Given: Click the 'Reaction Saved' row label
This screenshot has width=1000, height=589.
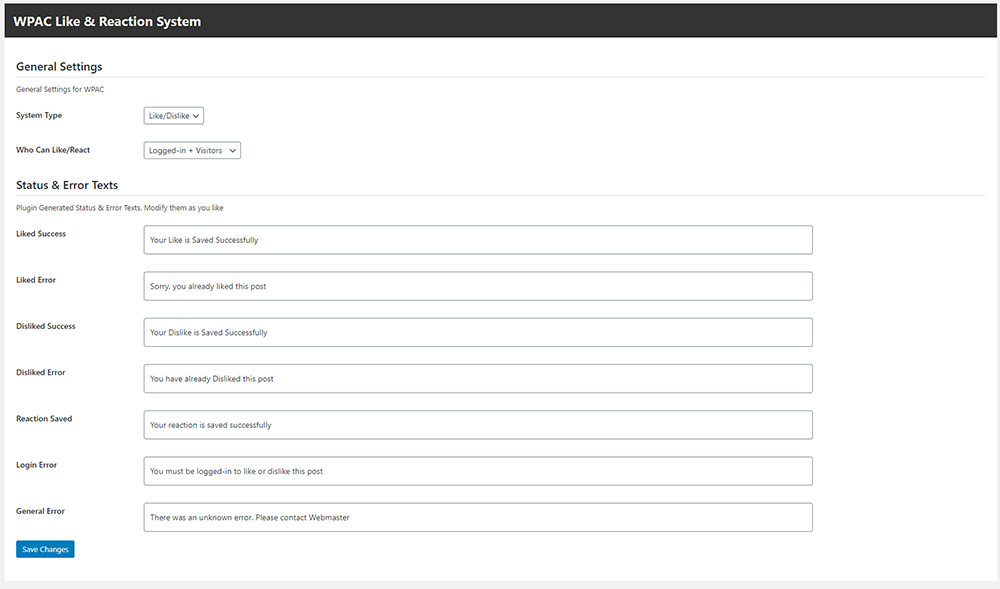Looking at the screenshot, I should (x=44, y=419).
